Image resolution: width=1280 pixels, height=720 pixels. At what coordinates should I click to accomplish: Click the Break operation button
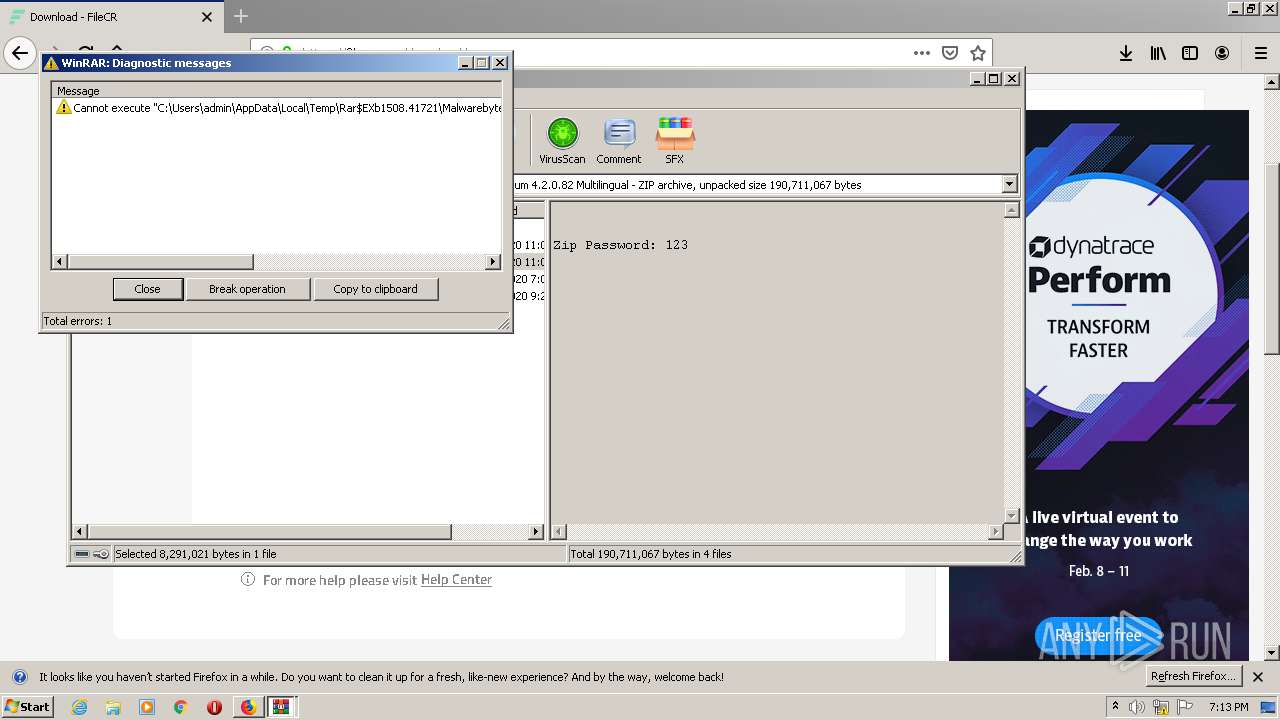tap(247, 289)
